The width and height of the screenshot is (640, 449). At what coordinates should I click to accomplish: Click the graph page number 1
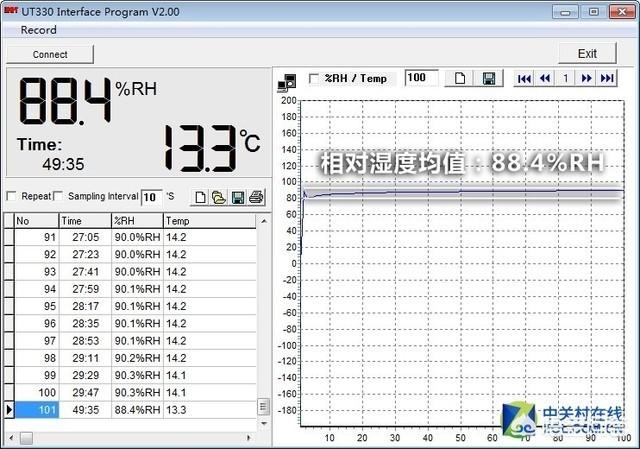click(x=566, y=78)
